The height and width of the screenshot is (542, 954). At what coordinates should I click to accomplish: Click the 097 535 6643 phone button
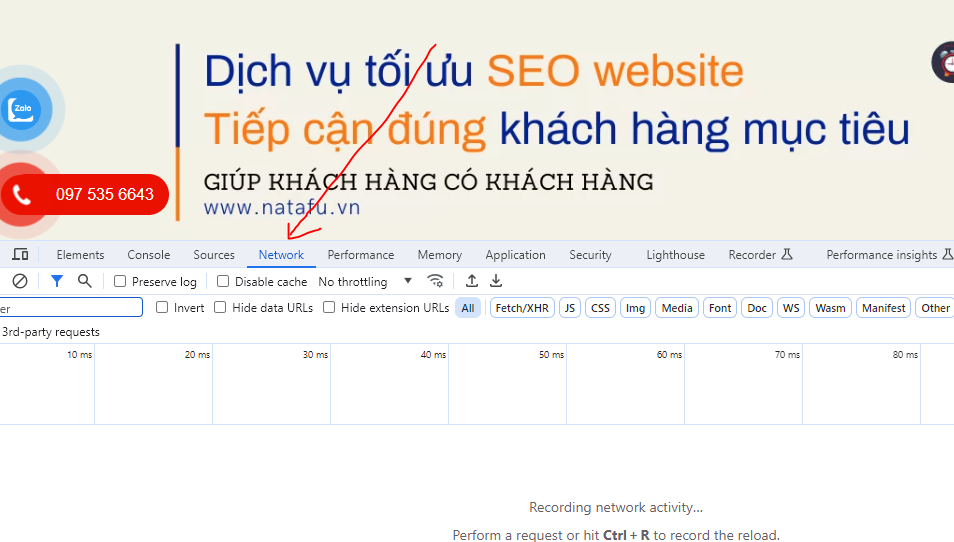(85, 195)
